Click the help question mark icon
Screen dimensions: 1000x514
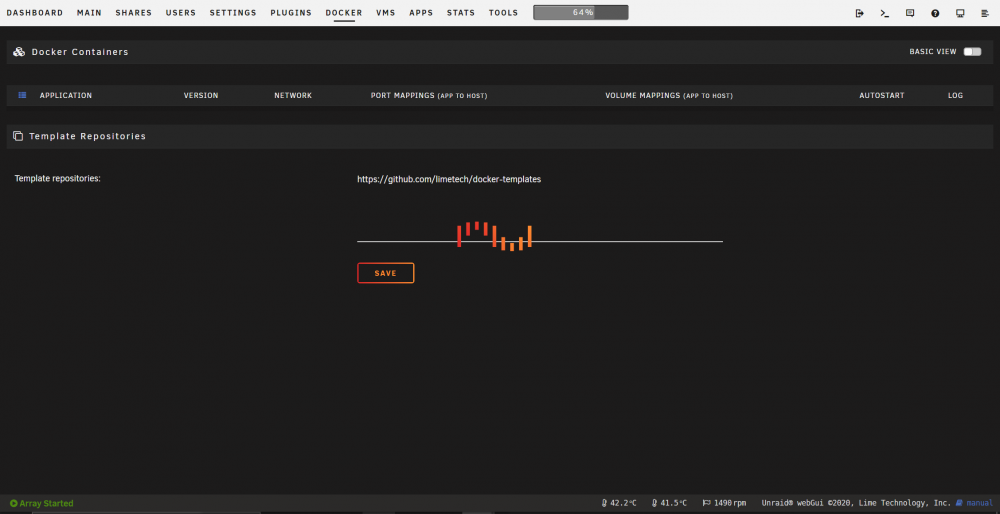pyautogui.click(x=935, y=13)
